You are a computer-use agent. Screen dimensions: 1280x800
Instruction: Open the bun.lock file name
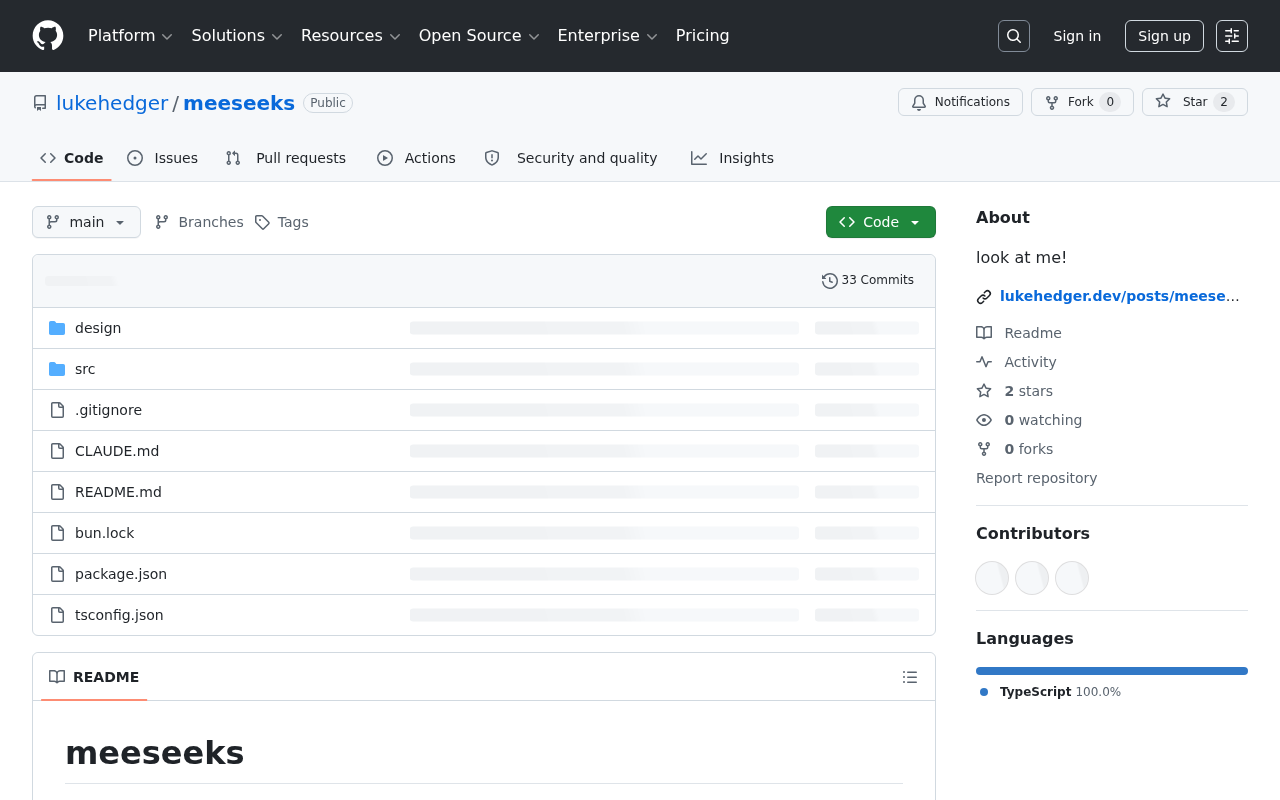click(104, 533)
